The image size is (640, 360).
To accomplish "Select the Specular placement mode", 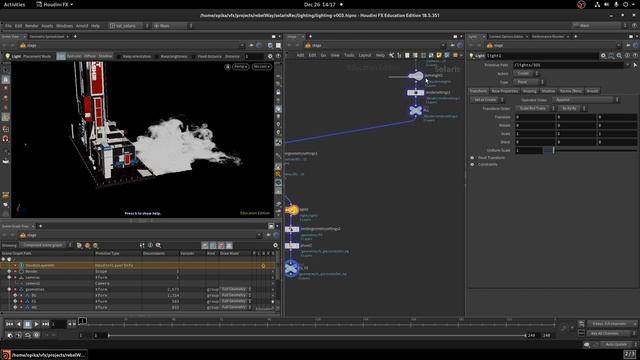I will tap(74, 56).
